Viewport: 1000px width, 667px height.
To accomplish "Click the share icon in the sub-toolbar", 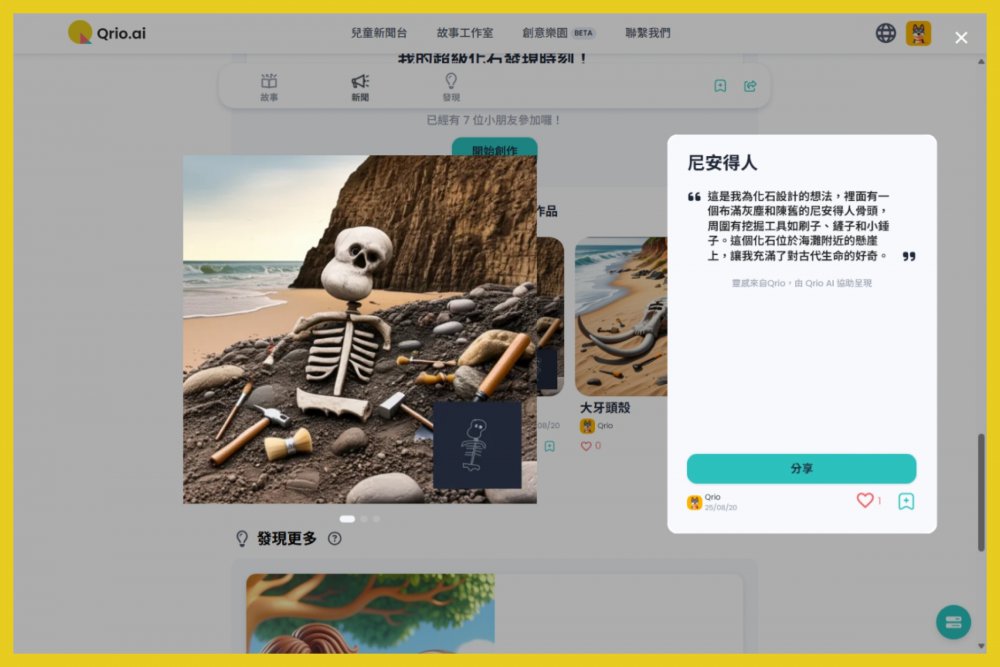I will coord(750,86).
